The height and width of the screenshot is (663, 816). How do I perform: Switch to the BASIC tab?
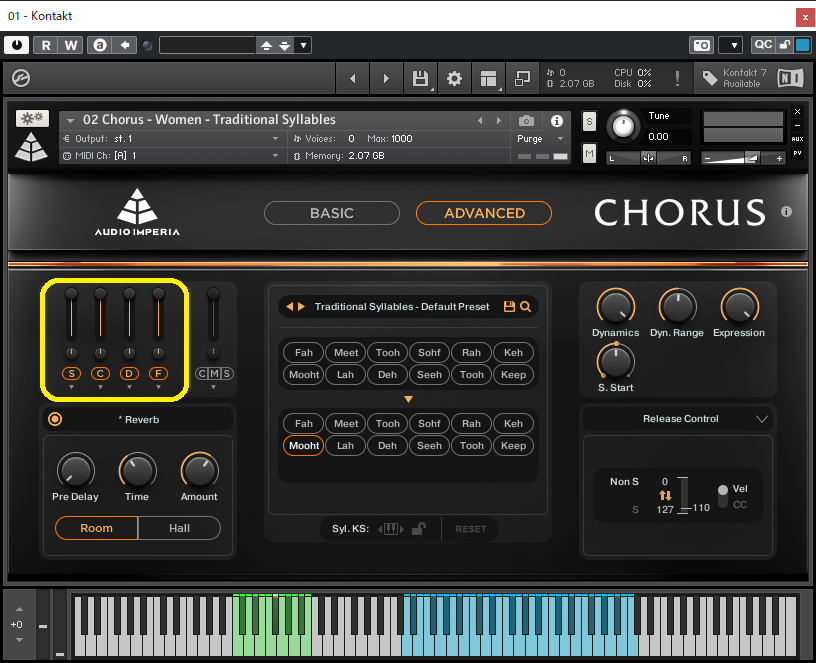332,213
